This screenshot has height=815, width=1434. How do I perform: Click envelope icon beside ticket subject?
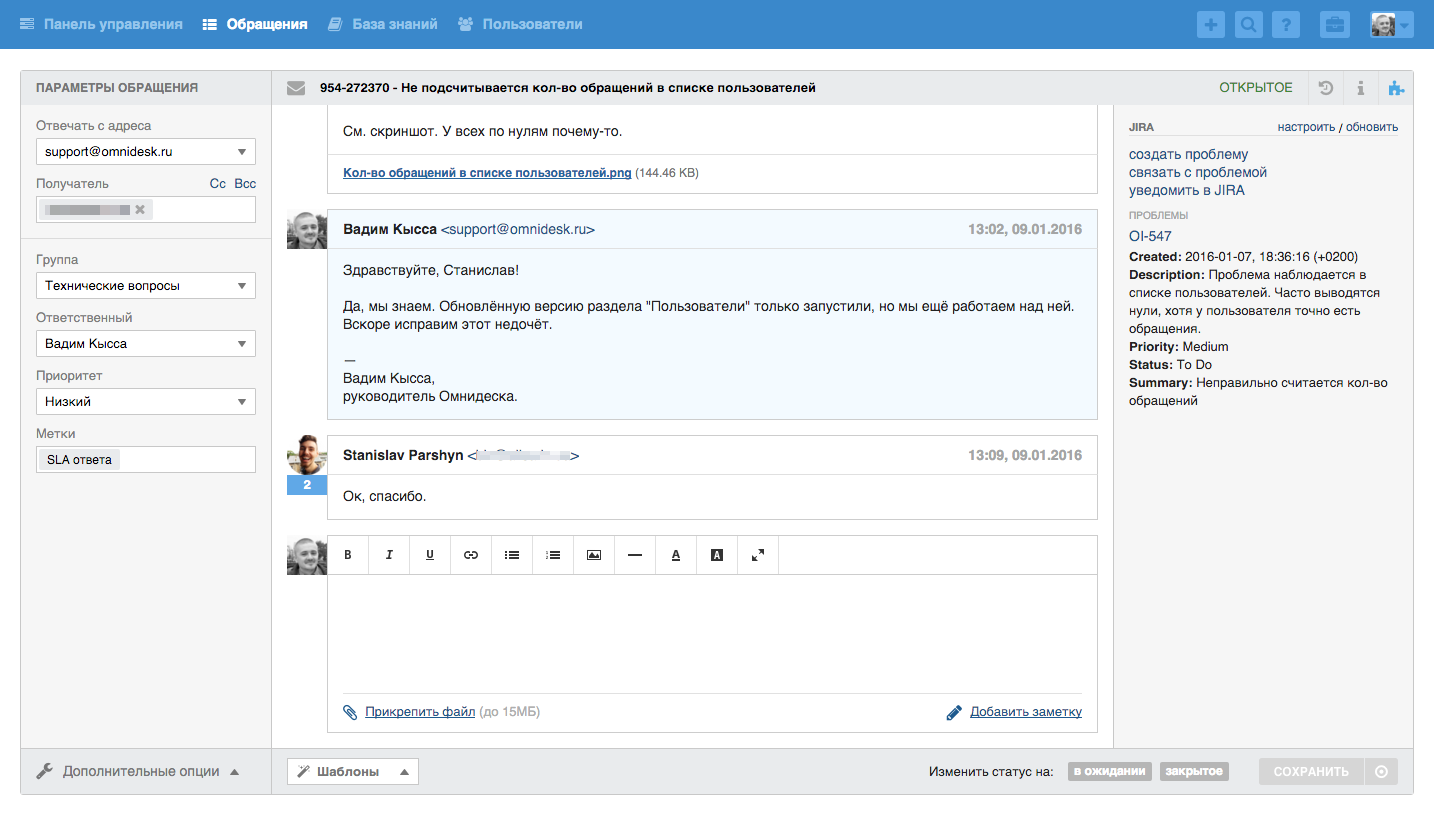[x=296, y=88]
